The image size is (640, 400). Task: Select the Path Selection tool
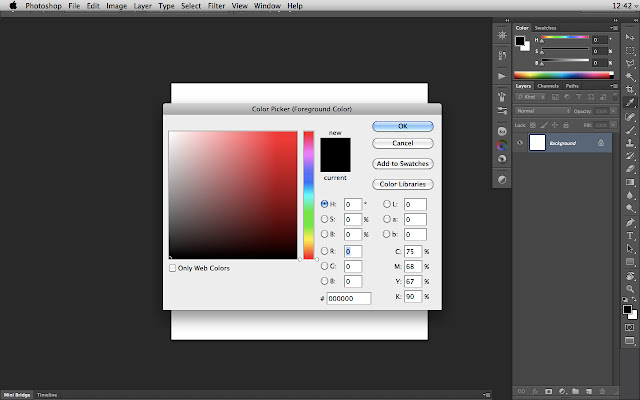[630, 249]
